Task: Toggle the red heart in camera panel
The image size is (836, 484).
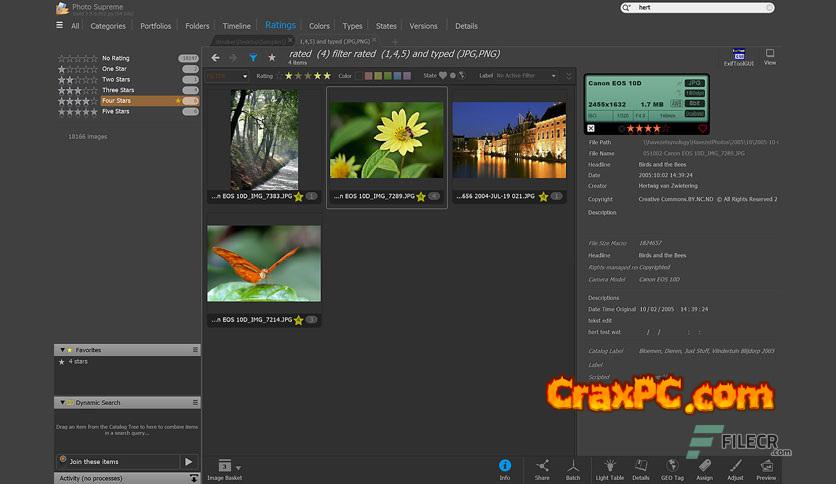Action: coord(703,128)
